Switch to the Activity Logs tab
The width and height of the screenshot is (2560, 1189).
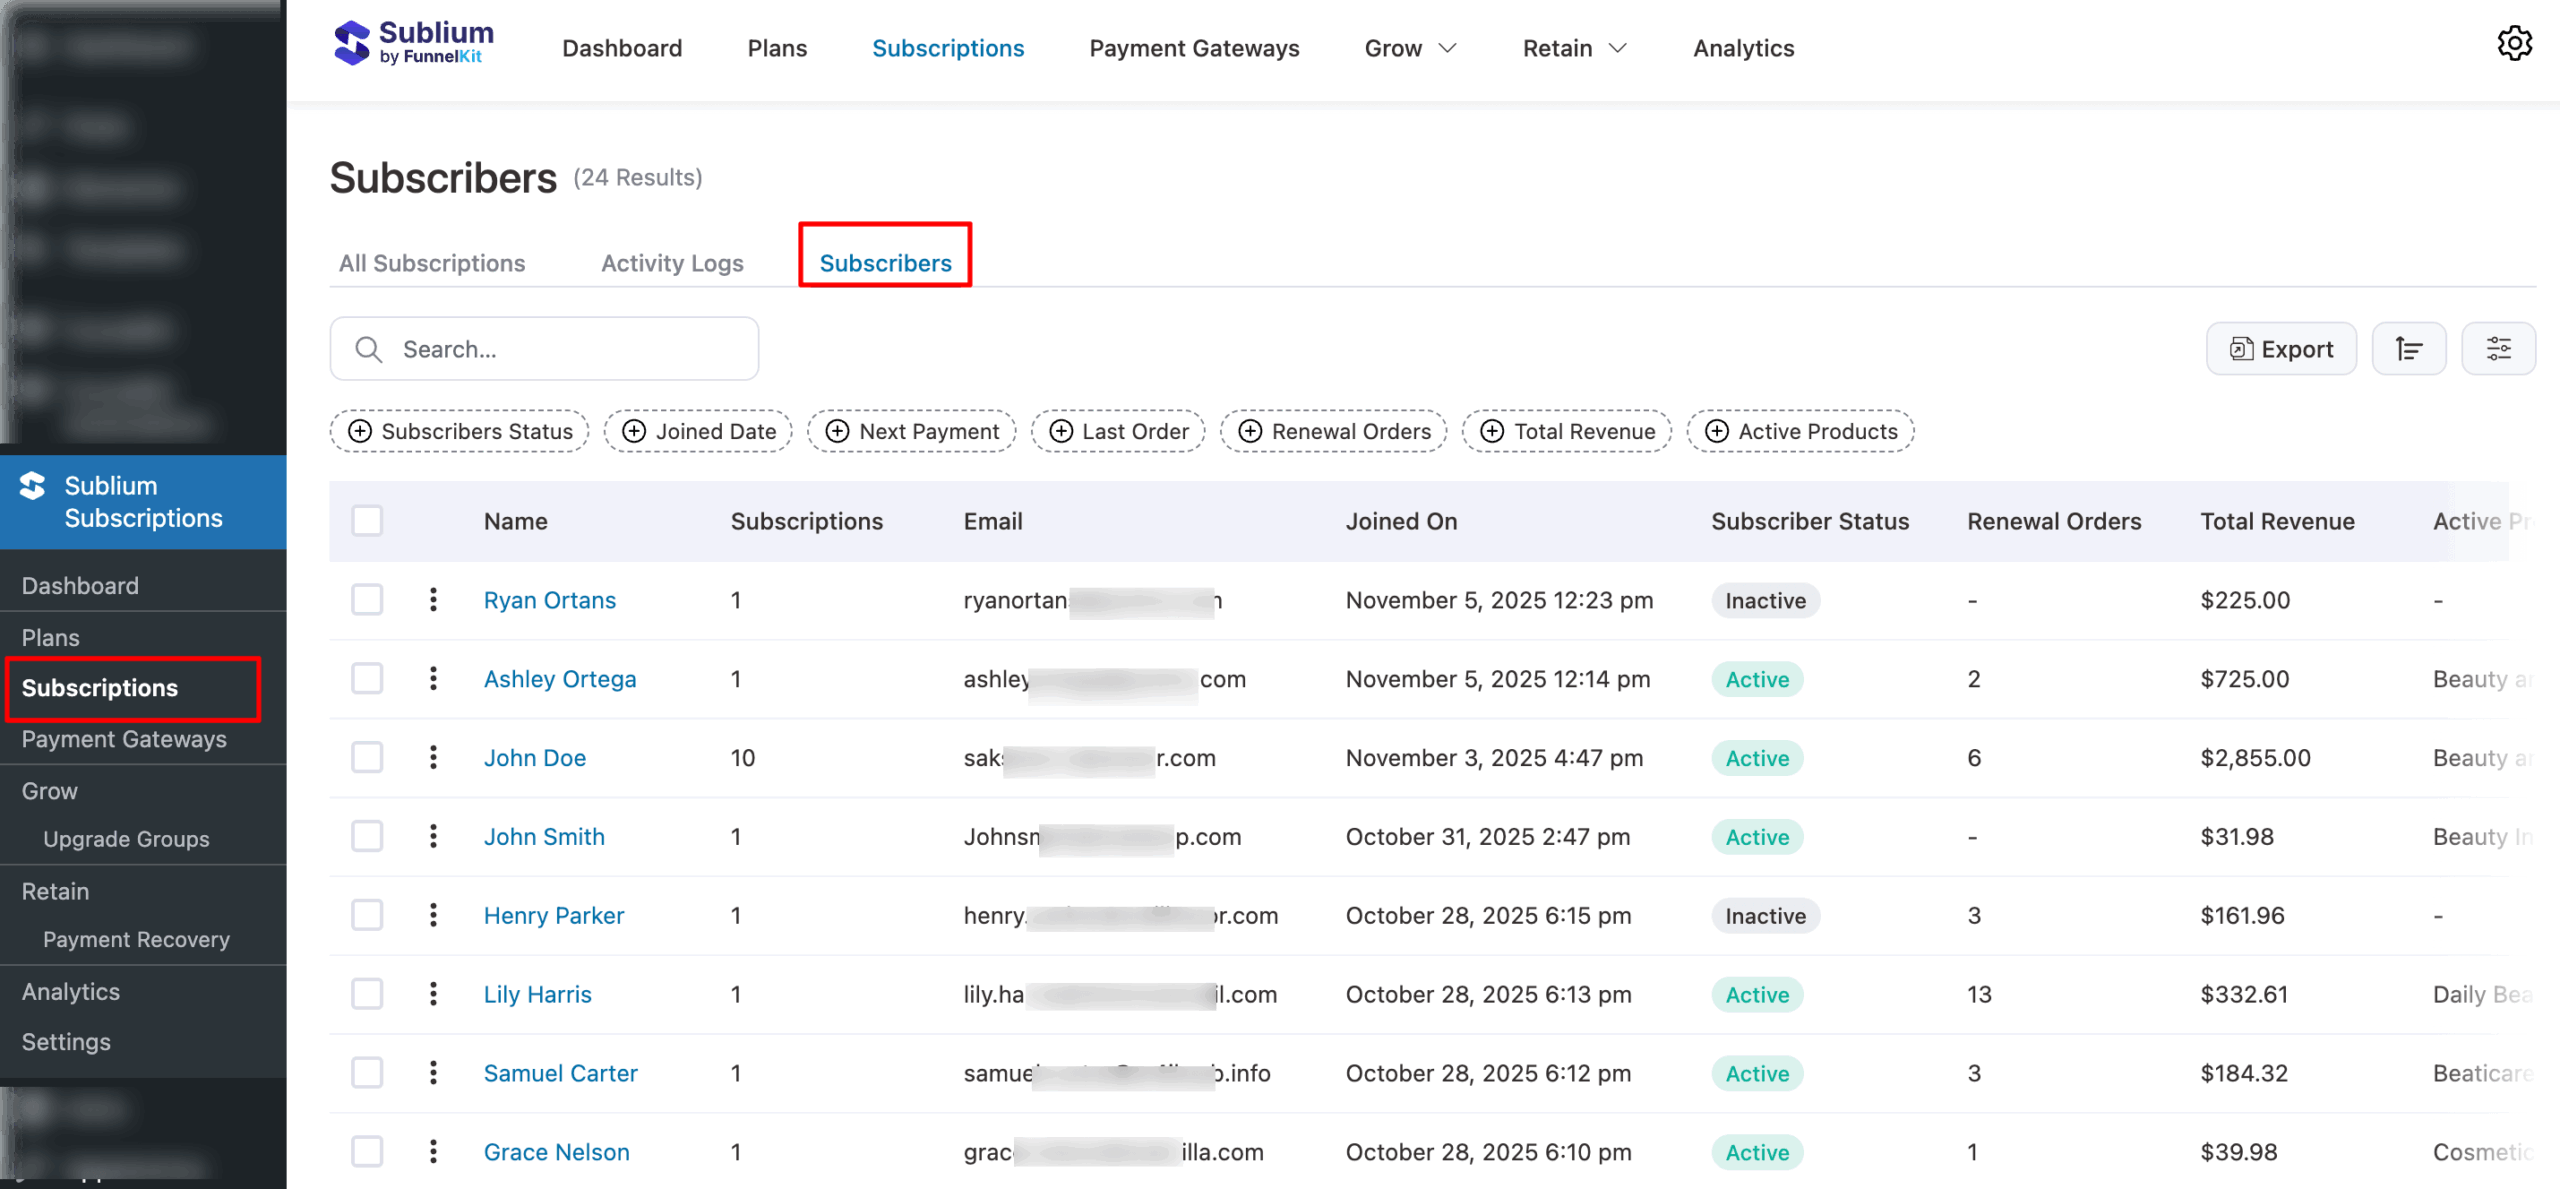click(x=672, y=263)
